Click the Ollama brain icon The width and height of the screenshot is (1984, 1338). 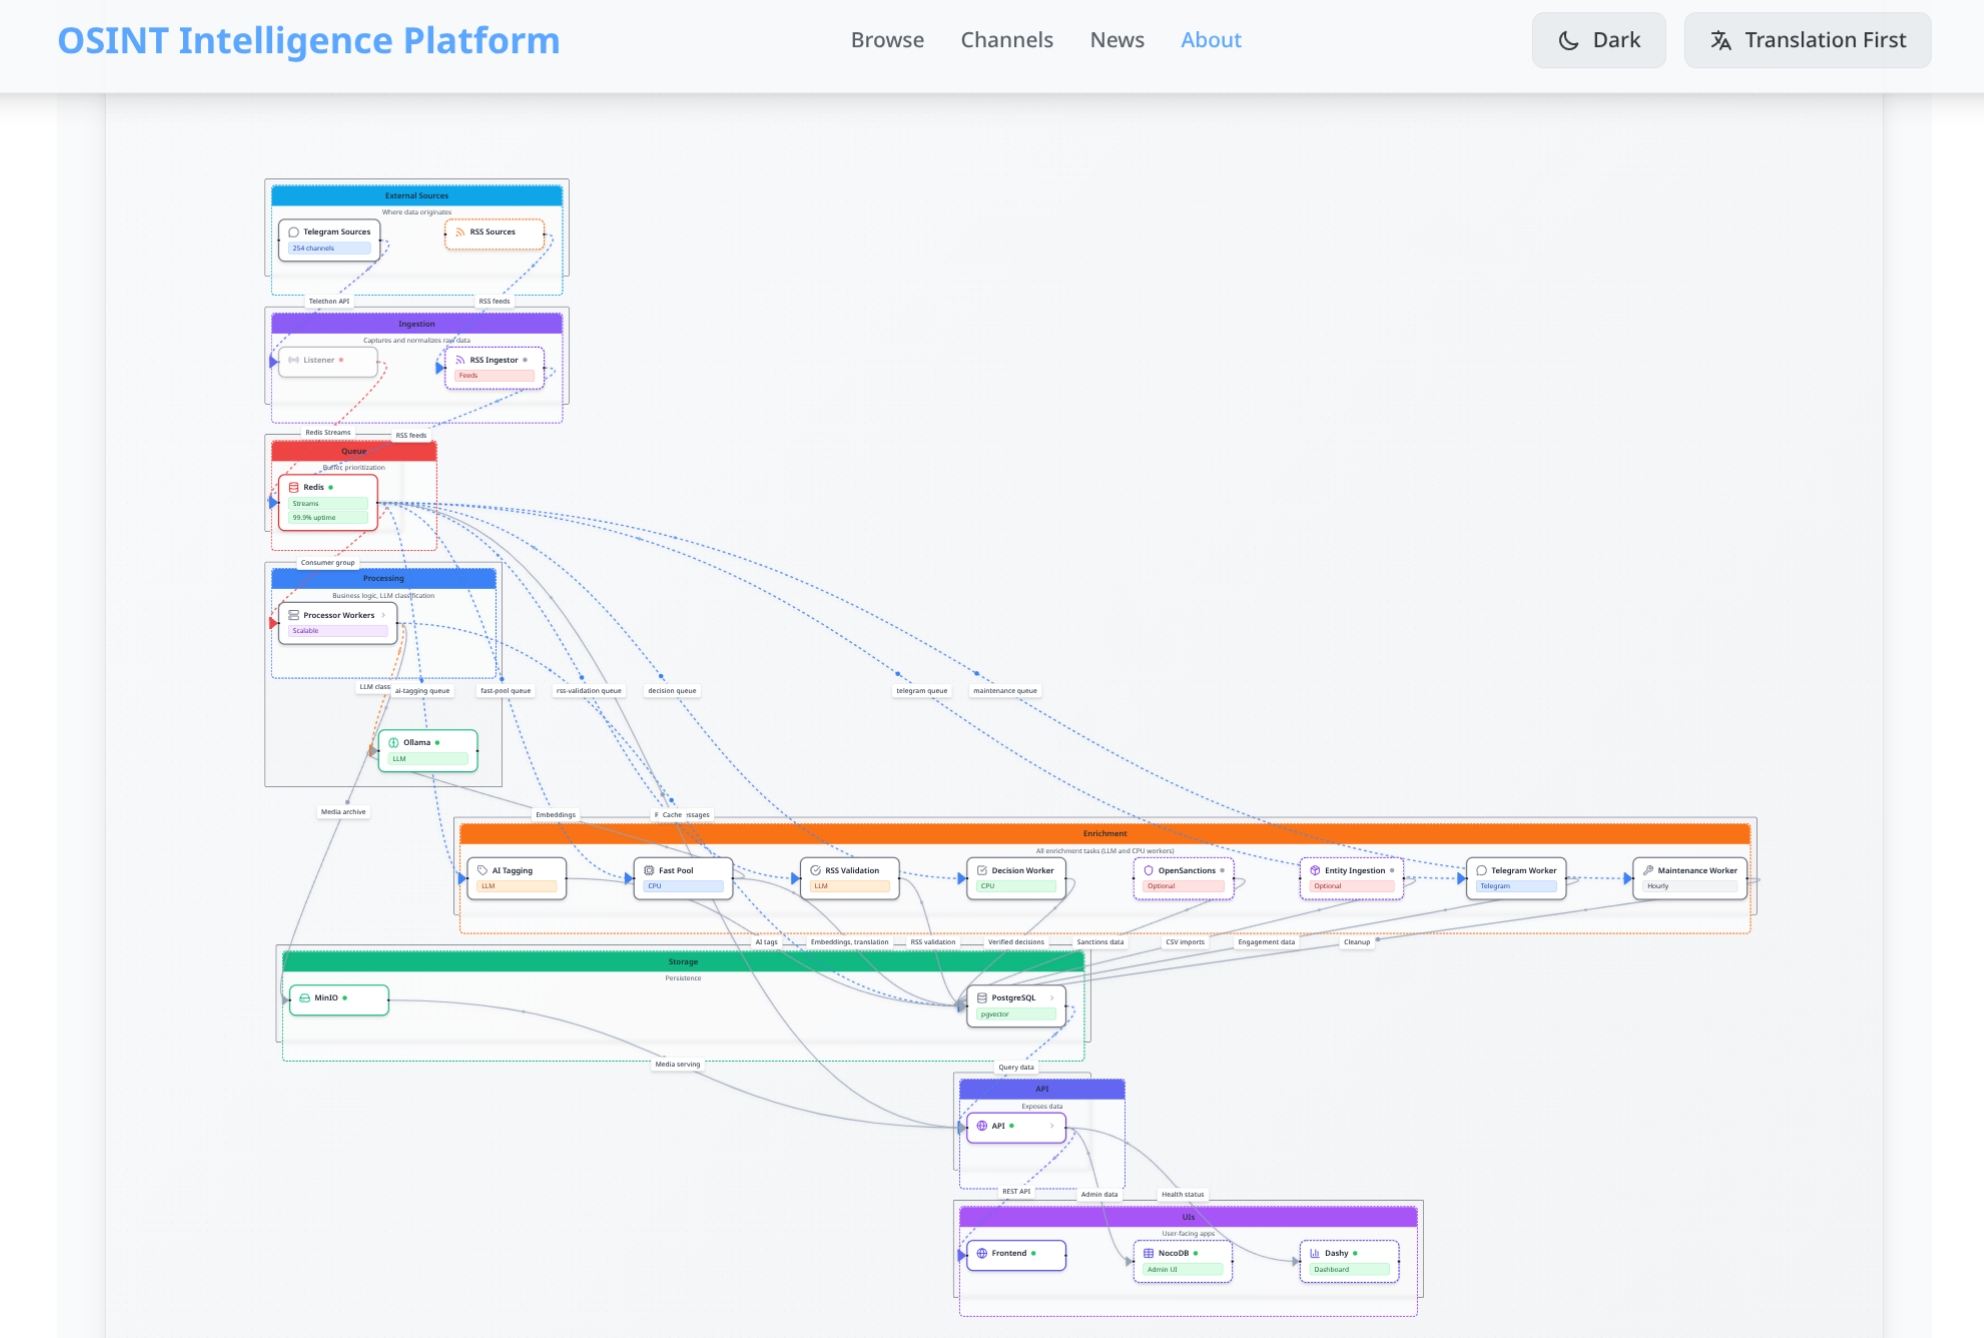393,743
